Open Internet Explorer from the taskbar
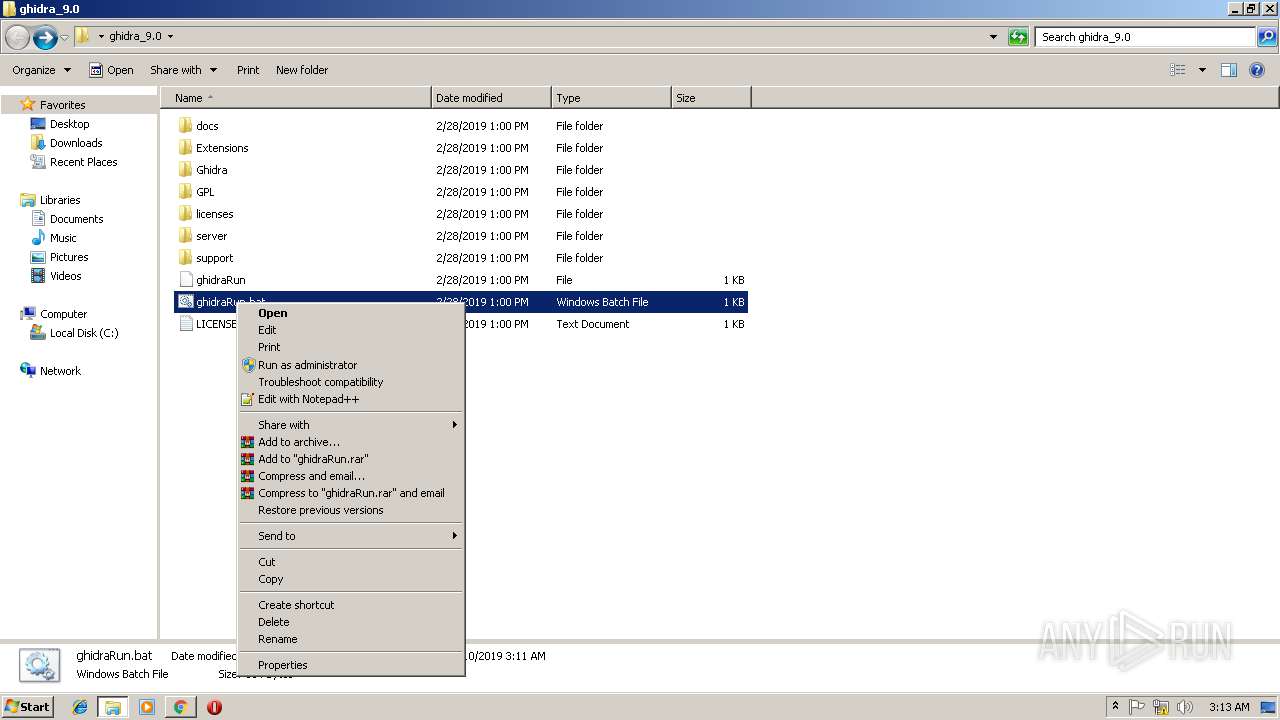The width and height of the screenshot is (1280, 720). point(80,707)
